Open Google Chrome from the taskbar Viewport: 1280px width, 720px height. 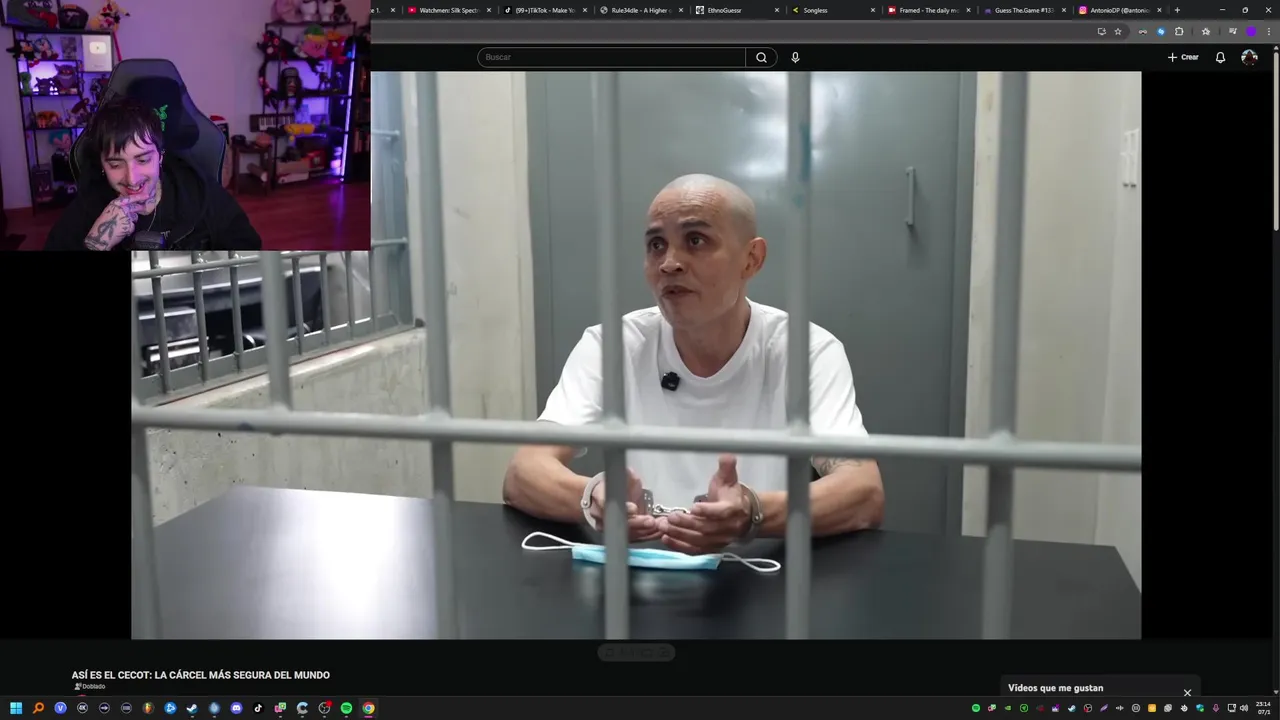pos(368,708)
